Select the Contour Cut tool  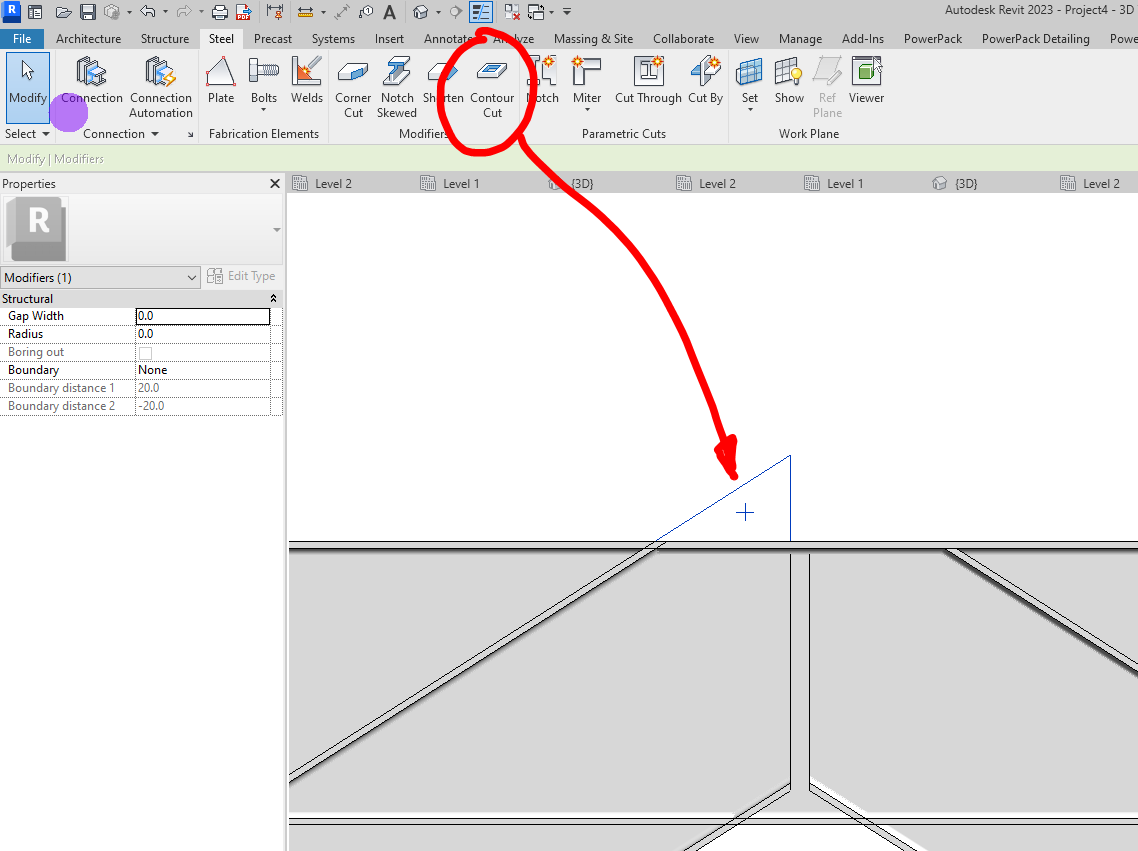(x=492, y=85)
